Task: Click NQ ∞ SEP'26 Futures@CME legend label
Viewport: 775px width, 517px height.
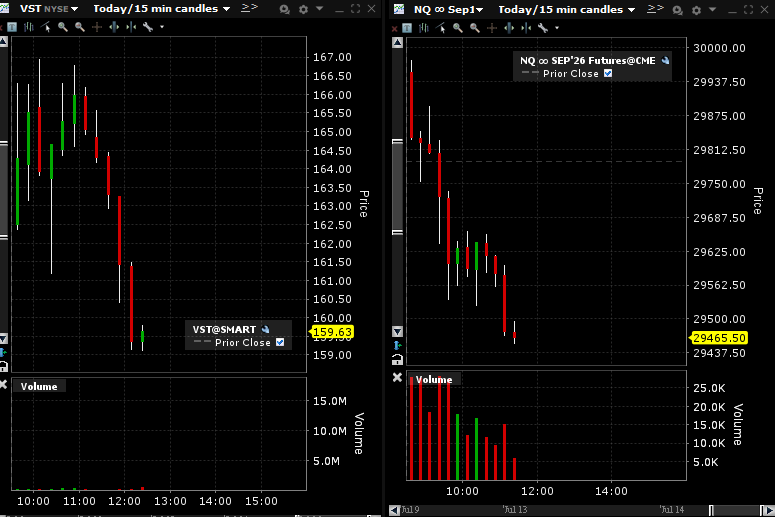Action: (x=588, y=61)
